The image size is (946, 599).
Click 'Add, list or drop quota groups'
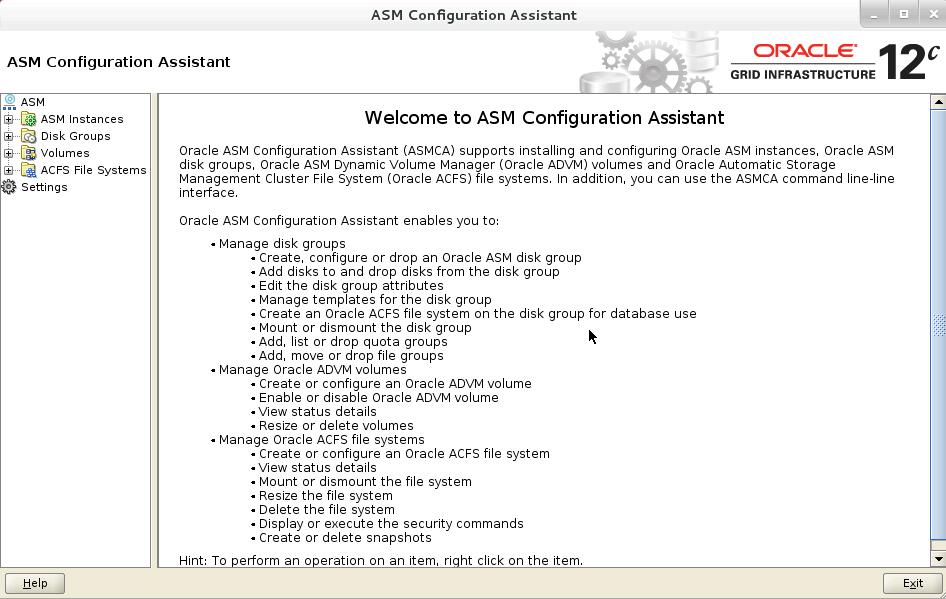point(353,341)
